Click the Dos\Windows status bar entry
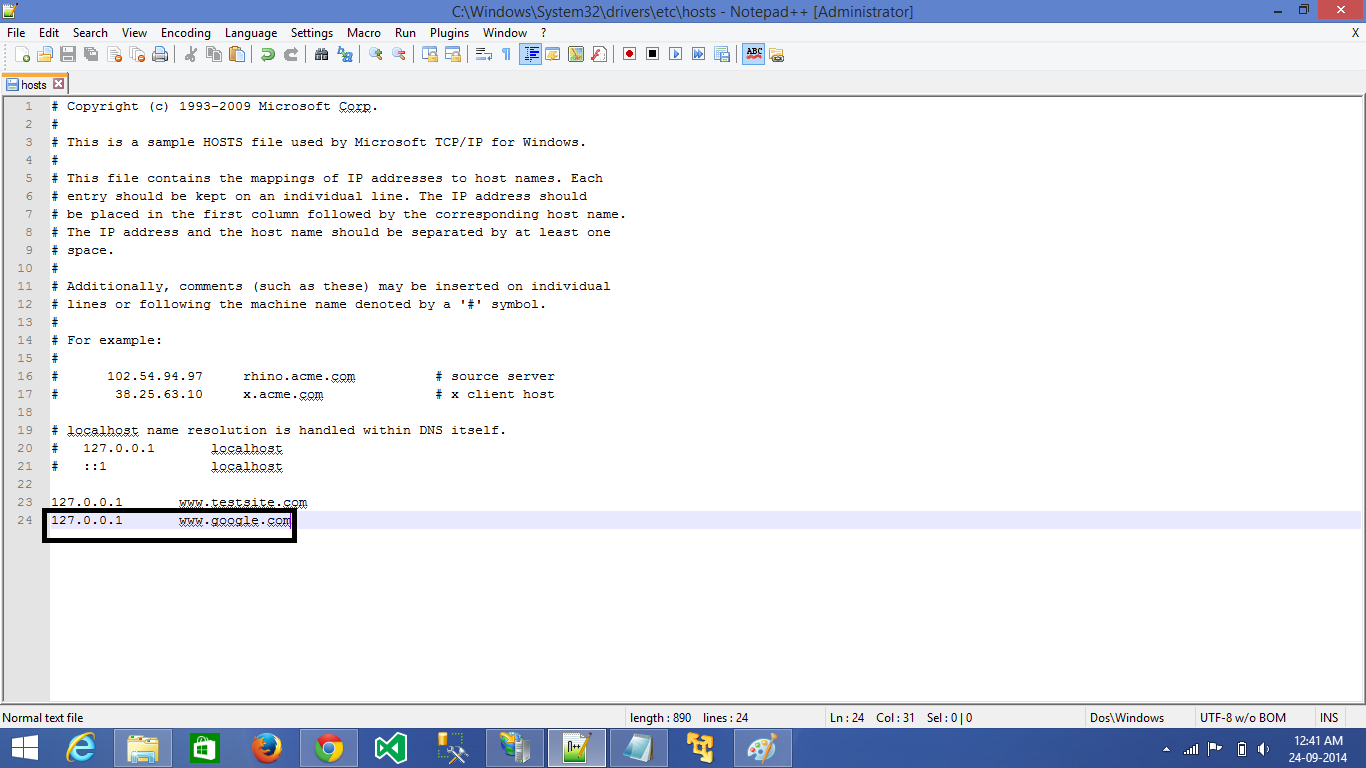Screen dimensions: 1366x768 pyautogui.click(x=1127, y=717)
